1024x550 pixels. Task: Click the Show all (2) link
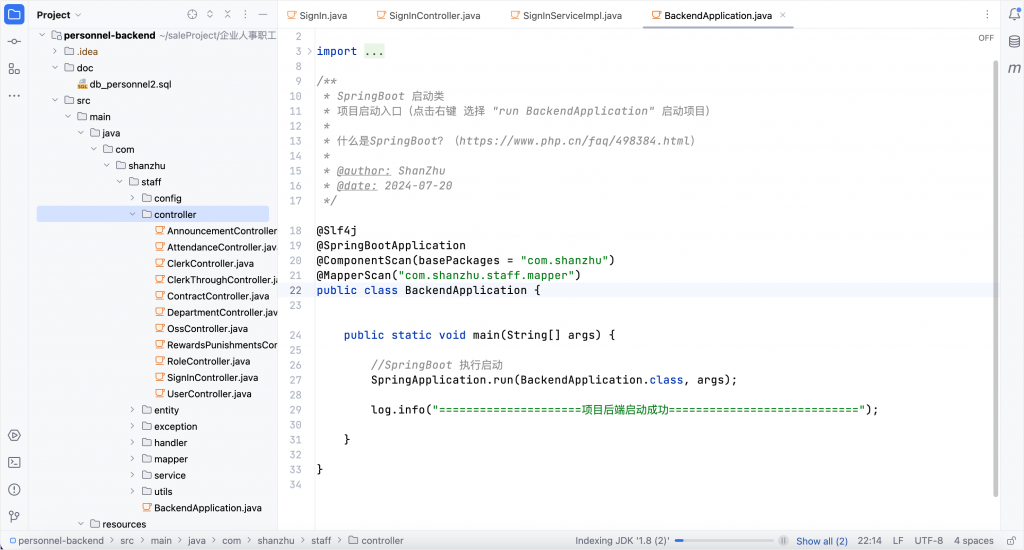coord(821,541)
